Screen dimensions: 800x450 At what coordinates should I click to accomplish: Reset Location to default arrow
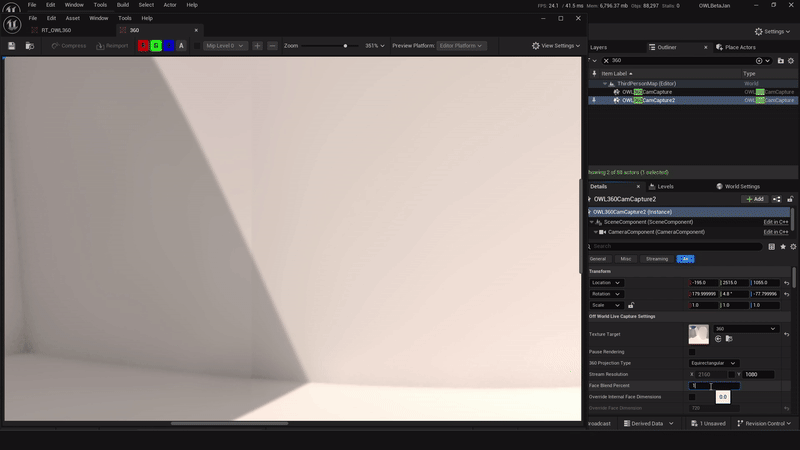click(787, 283)
